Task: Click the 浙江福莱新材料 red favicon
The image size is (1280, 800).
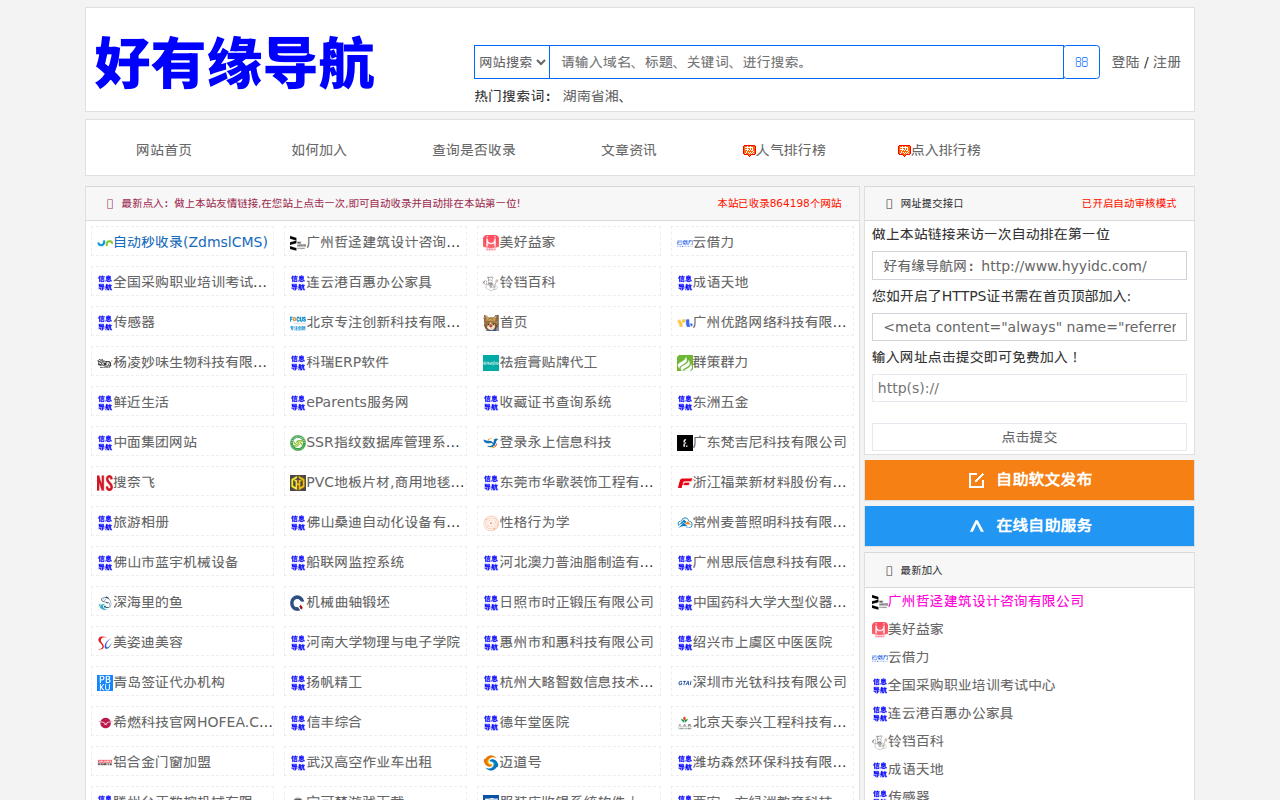Action: tap(684, 483)
